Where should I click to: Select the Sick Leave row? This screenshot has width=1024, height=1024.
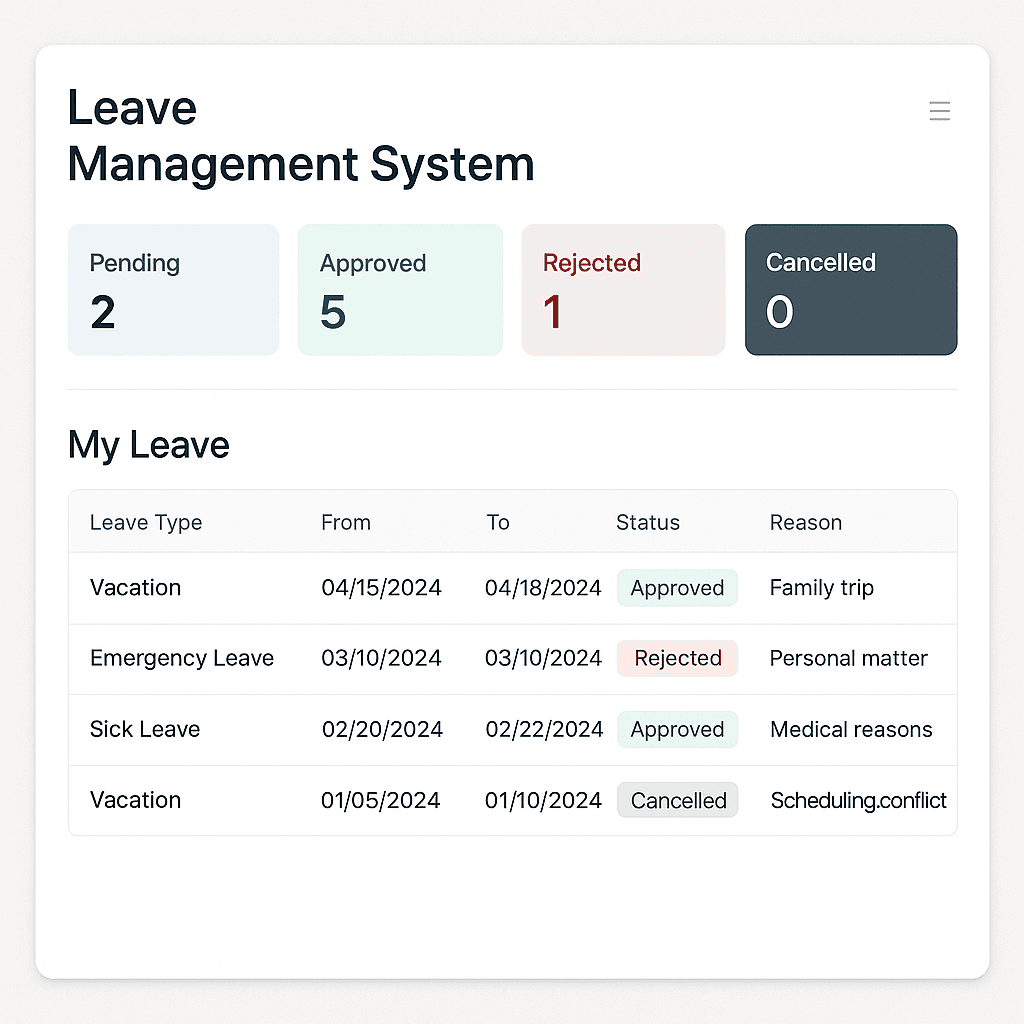[145, 730]
